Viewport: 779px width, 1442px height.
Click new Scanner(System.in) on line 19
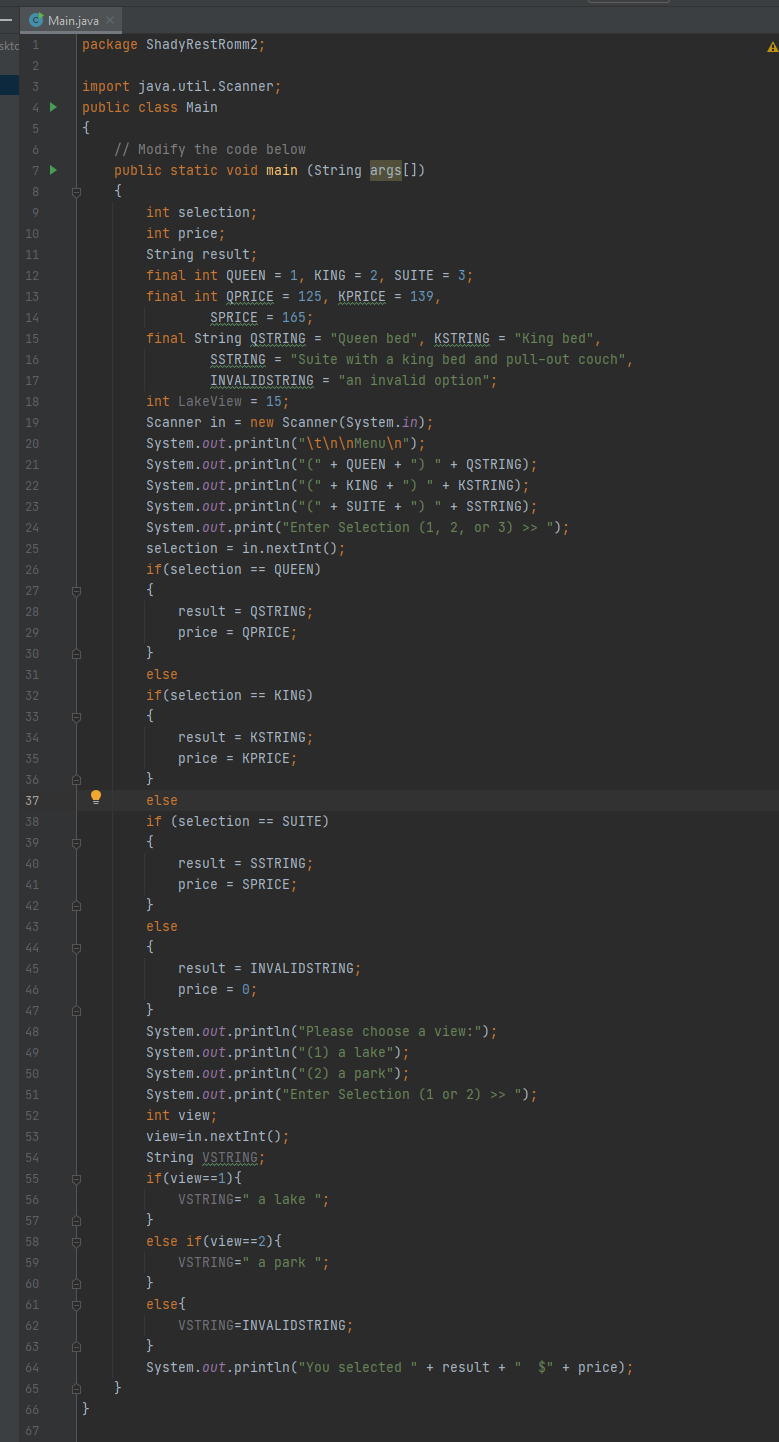coord(338,422)
